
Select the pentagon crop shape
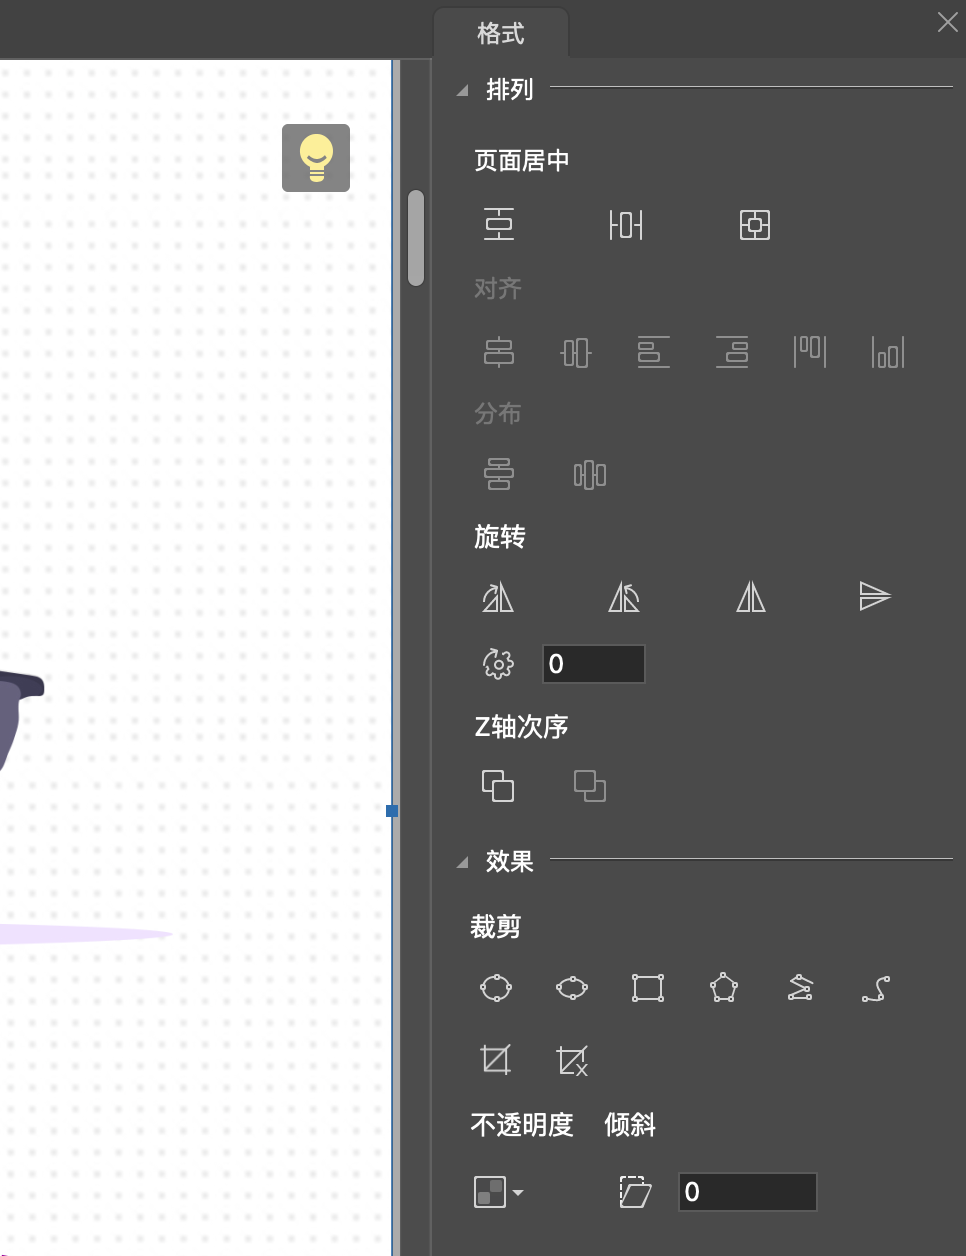[x=724, y=988]
